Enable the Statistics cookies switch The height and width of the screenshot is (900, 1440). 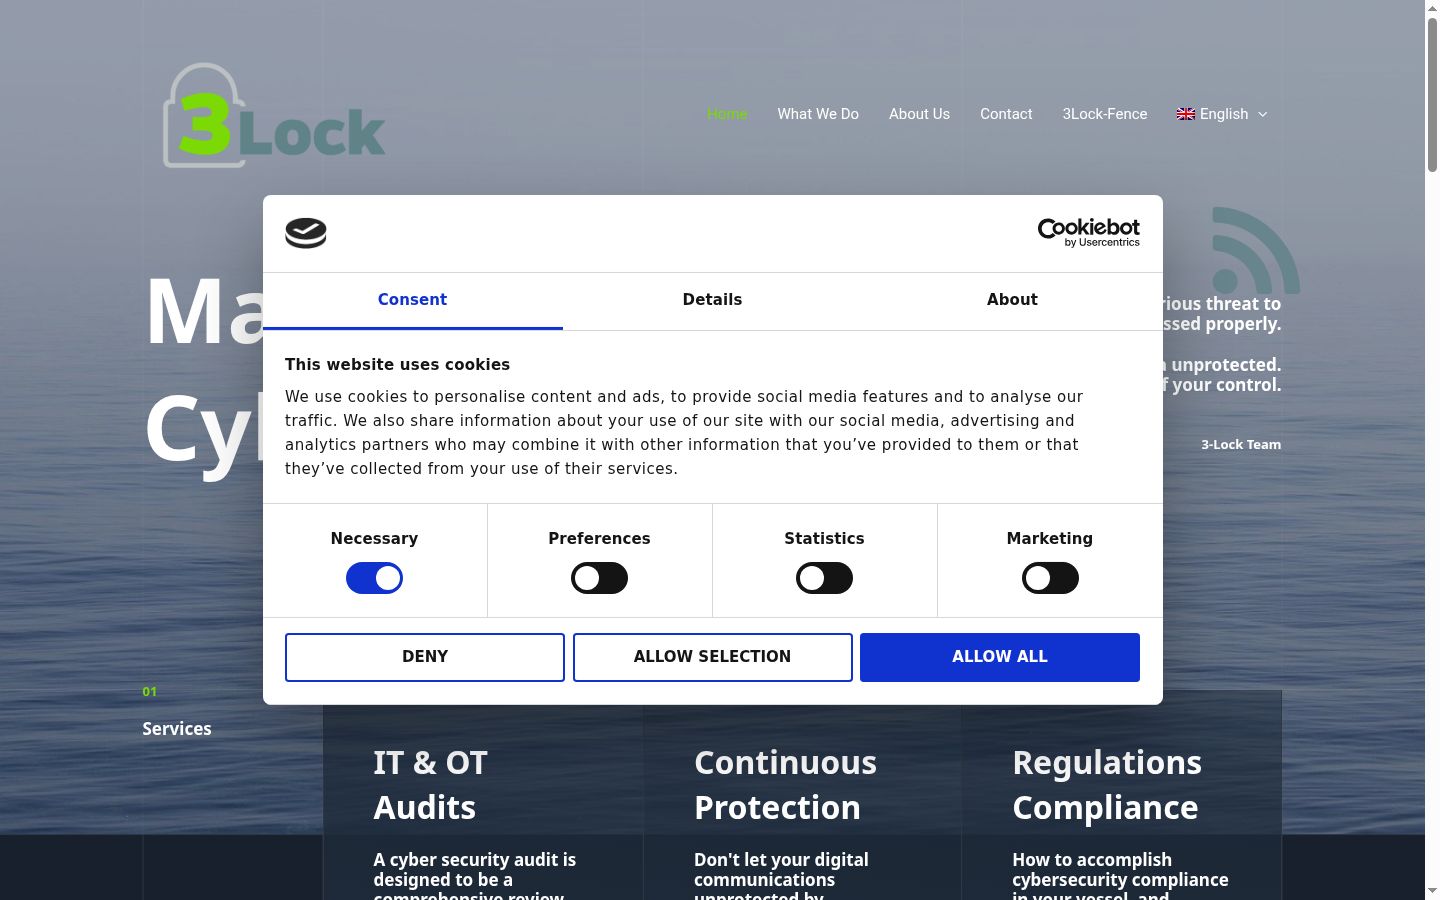pyautogui.click(x=824, y=578)
